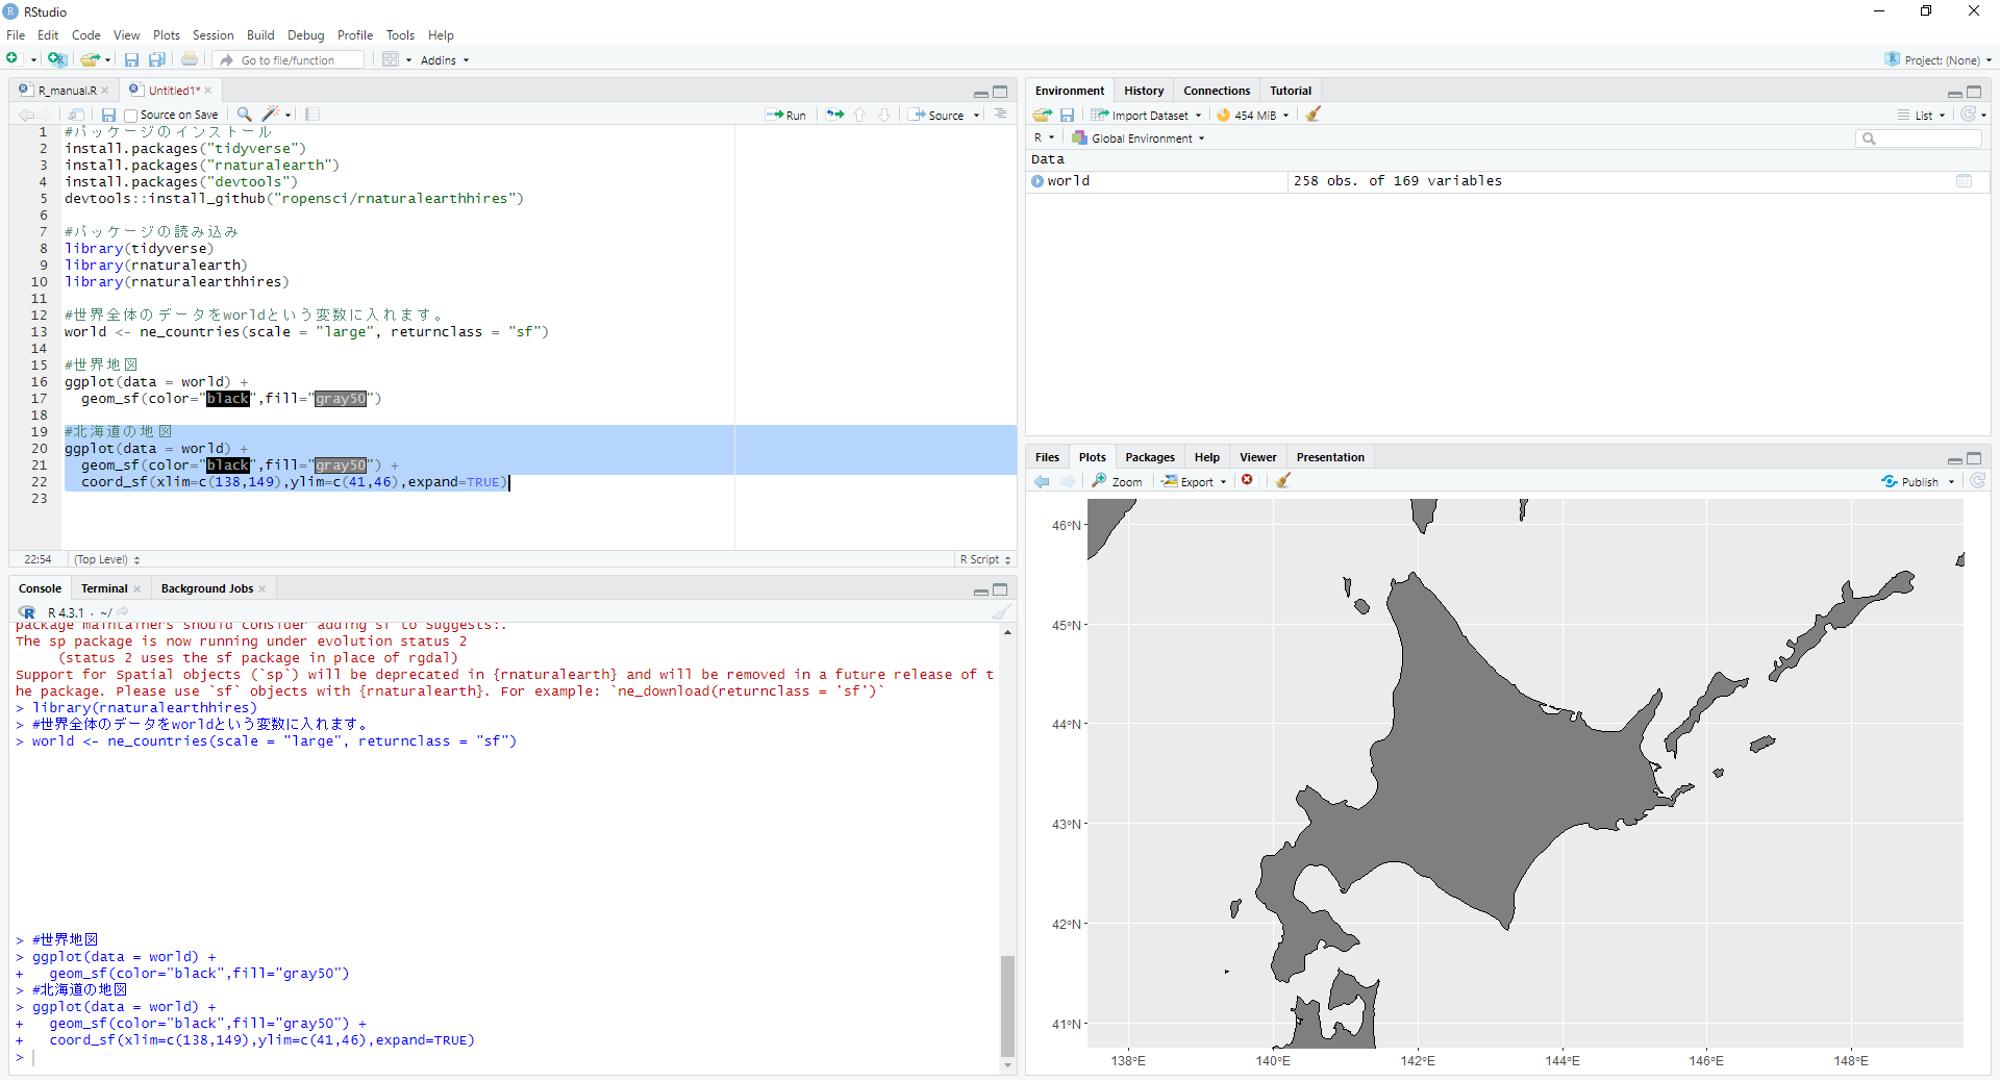Click the re-run previous code region icon
Viewport: 2000px width, 1080px height.
point(835,115)
